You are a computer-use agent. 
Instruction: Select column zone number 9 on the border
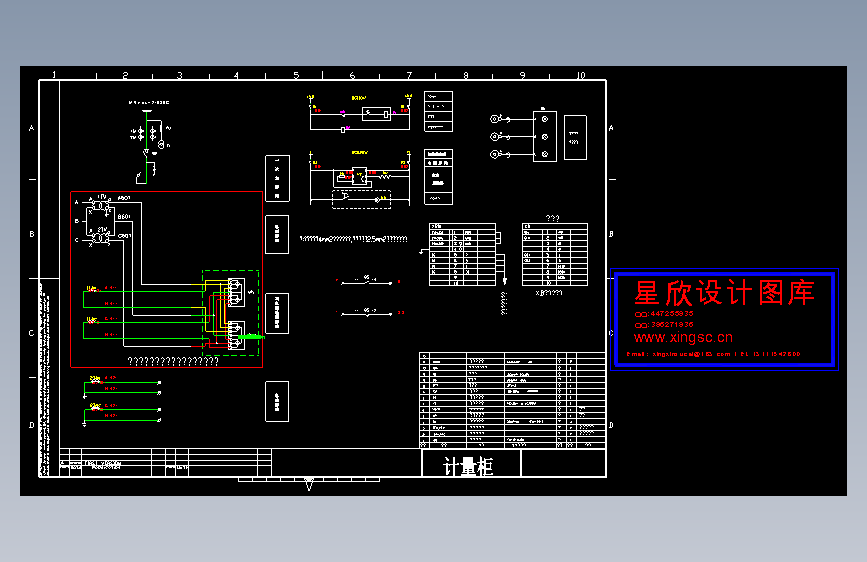[523, 75]
